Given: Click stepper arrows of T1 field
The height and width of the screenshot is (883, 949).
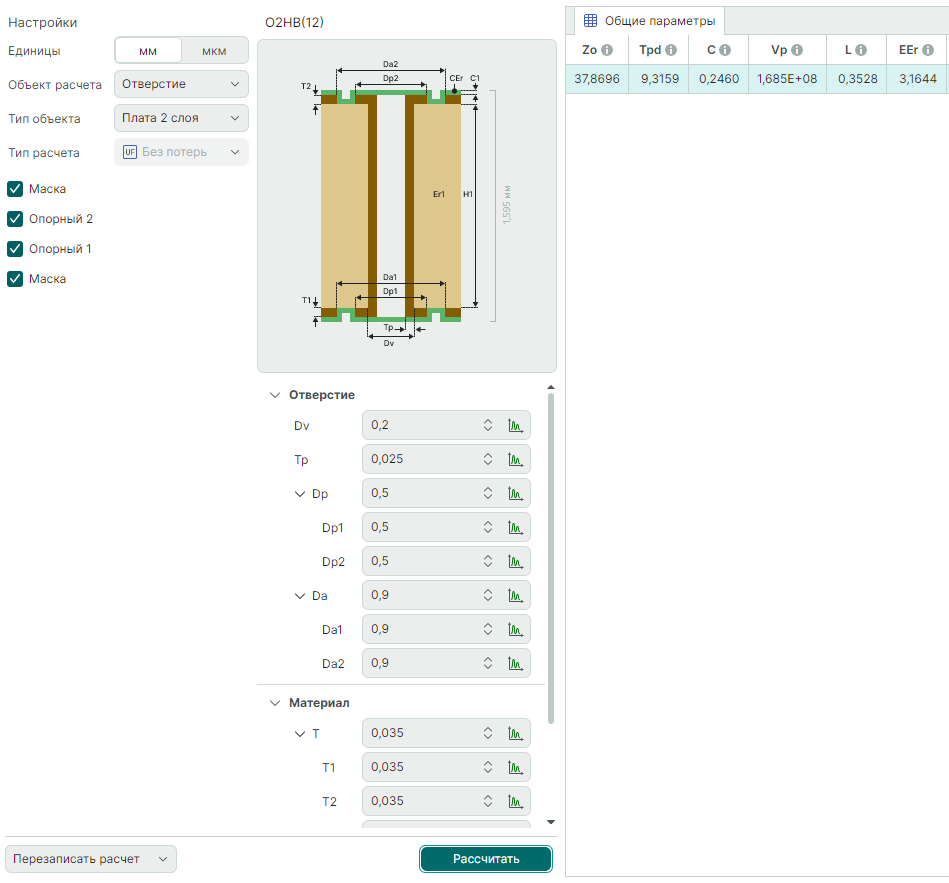Looking at the screenshot, I should pyautogui.click(x=488, y=767).
